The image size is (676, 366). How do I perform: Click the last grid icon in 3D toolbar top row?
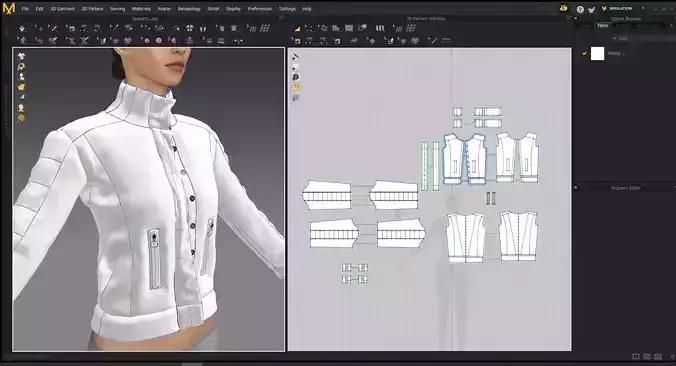(x=265, y=28)
